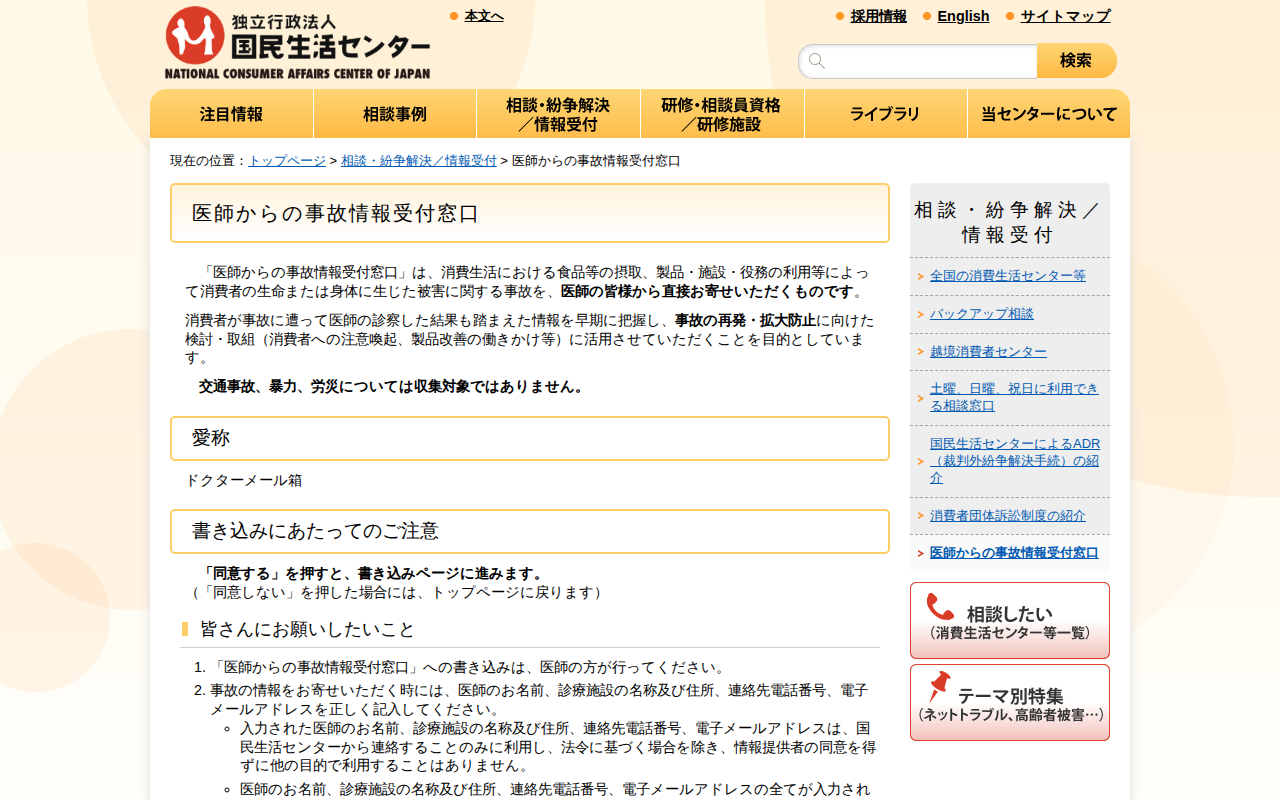Open 研修・相談員資格／研修施設 navigation tab
The width and height of the screenshot is (1280, 800).
722,114
